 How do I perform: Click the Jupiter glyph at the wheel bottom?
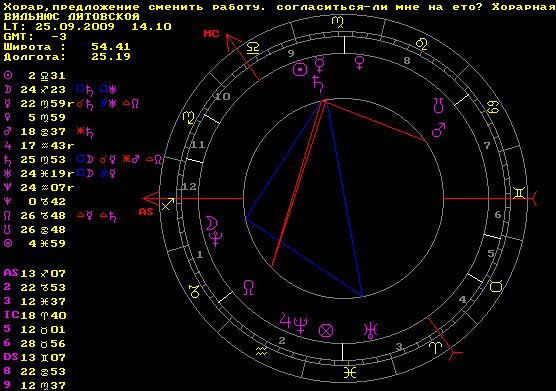tap(286, 320)
